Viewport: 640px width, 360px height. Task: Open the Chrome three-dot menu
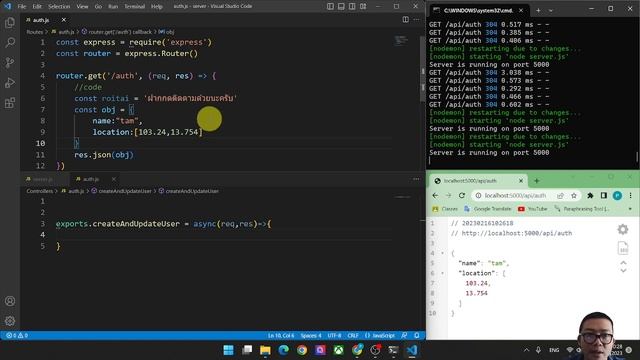point(630,196)
